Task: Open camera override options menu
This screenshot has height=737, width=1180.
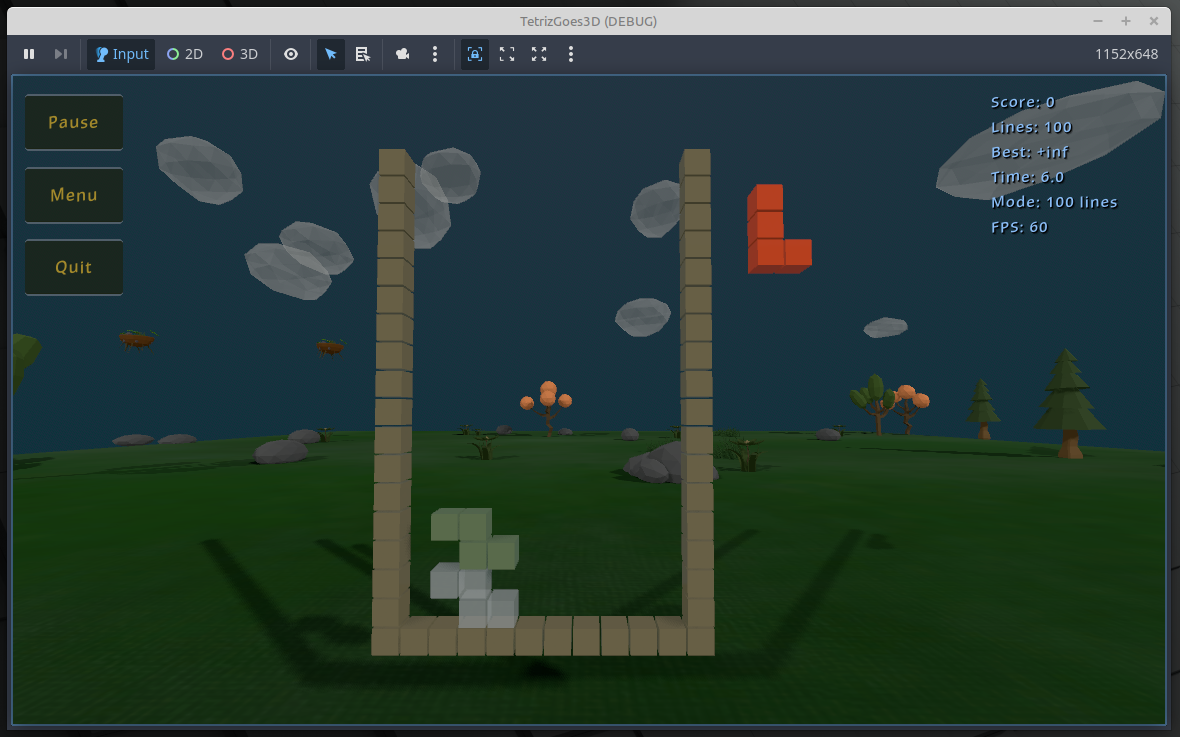Action: click(x=435, y=54)
